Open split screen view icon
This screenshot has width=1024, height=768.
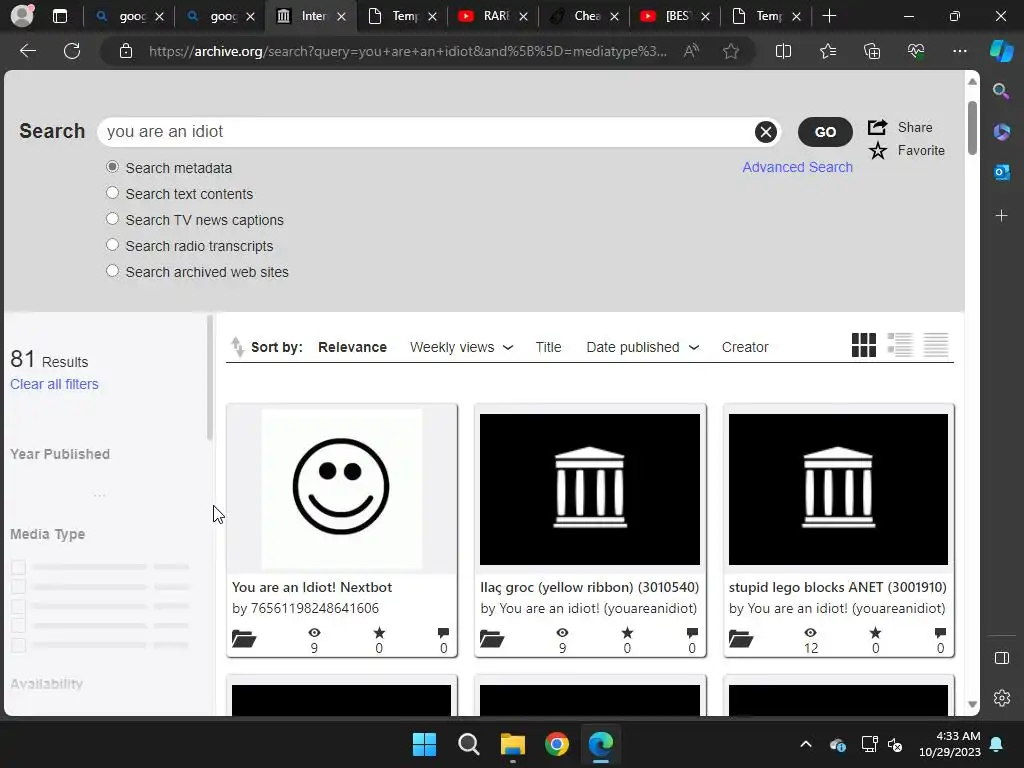pos(783,51)
